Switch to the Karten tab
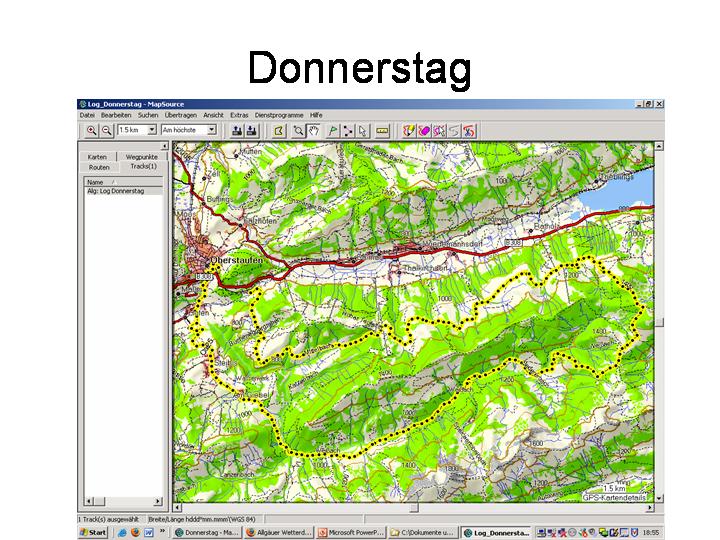720x540 pixels. (97, 157)
